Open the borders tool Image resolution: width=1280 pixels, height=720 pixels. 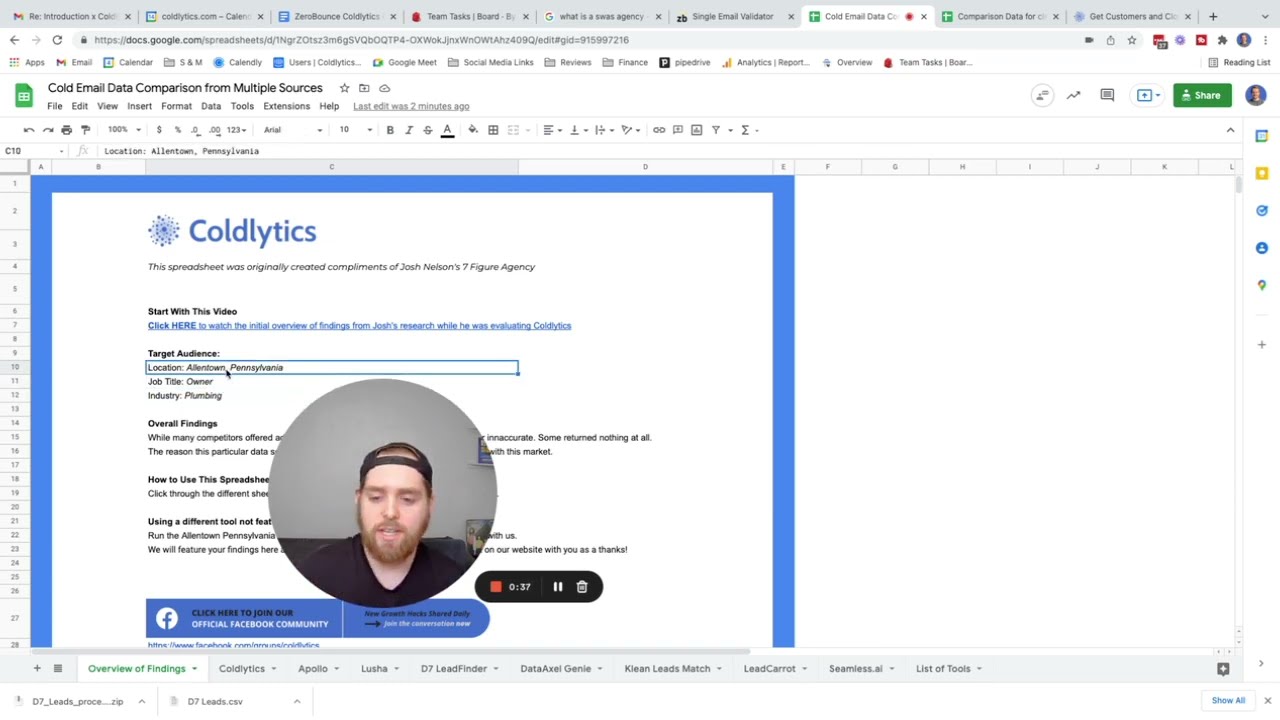click(493, 130)
